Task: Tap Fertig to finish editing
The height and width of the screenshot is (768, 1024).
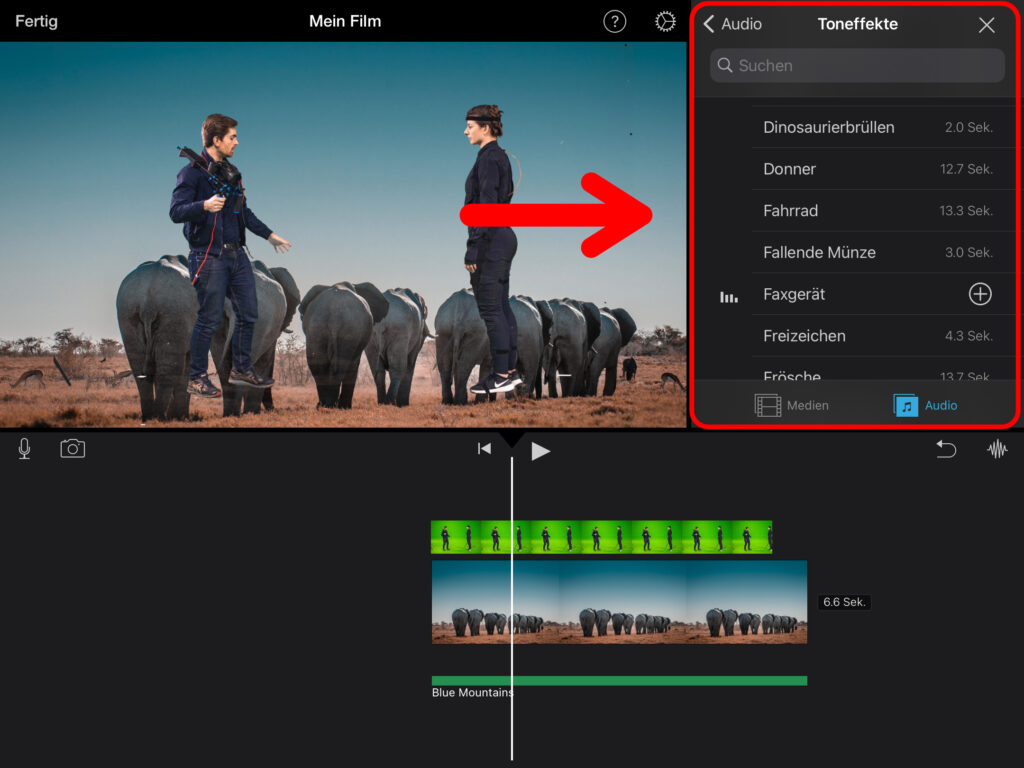Action: [36, 21]
